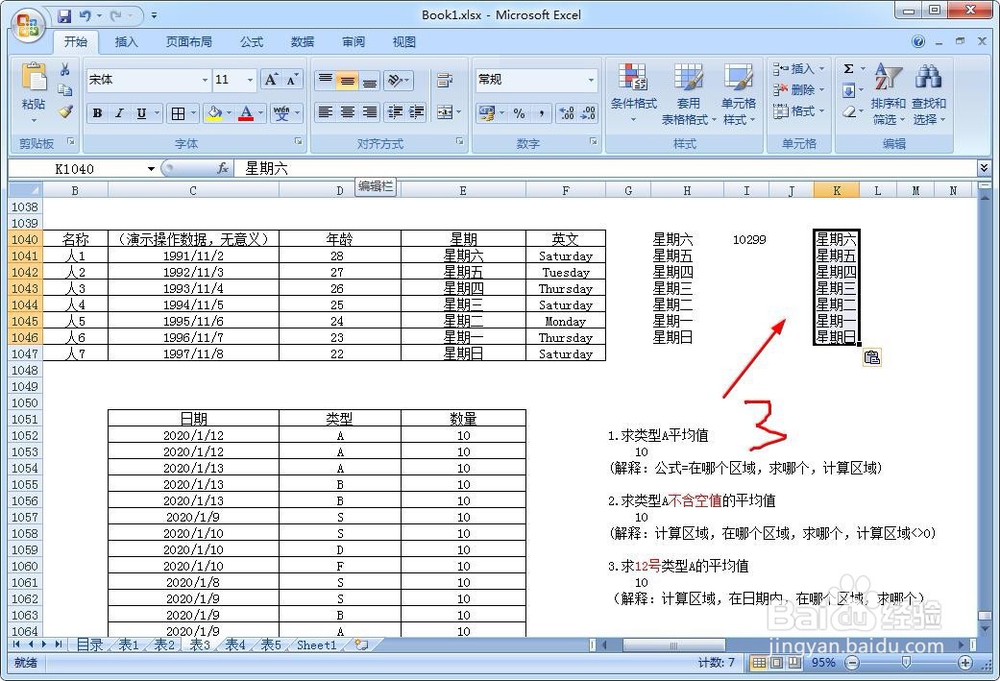The image size is (1000, 681).
Task: Click the AutoSum (Σ) icon
Action: coord(847,66)
